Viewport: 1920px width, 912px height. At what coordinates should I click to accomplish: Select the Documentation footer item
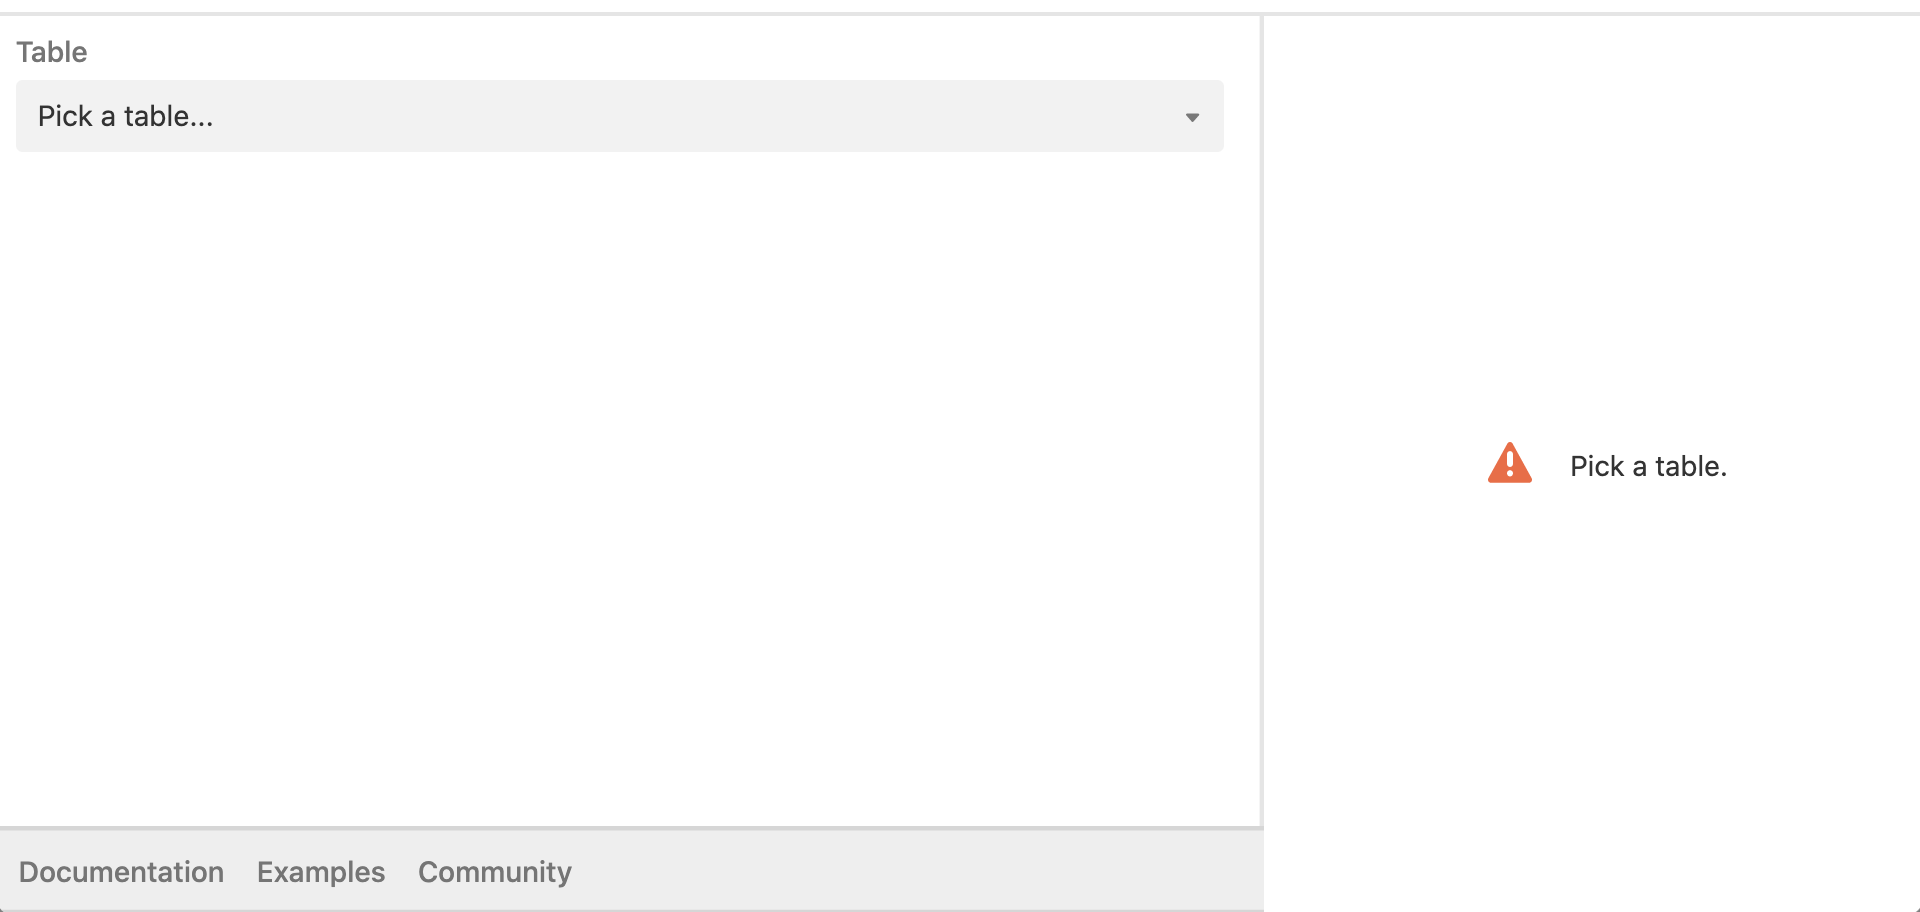coord(121,872)
